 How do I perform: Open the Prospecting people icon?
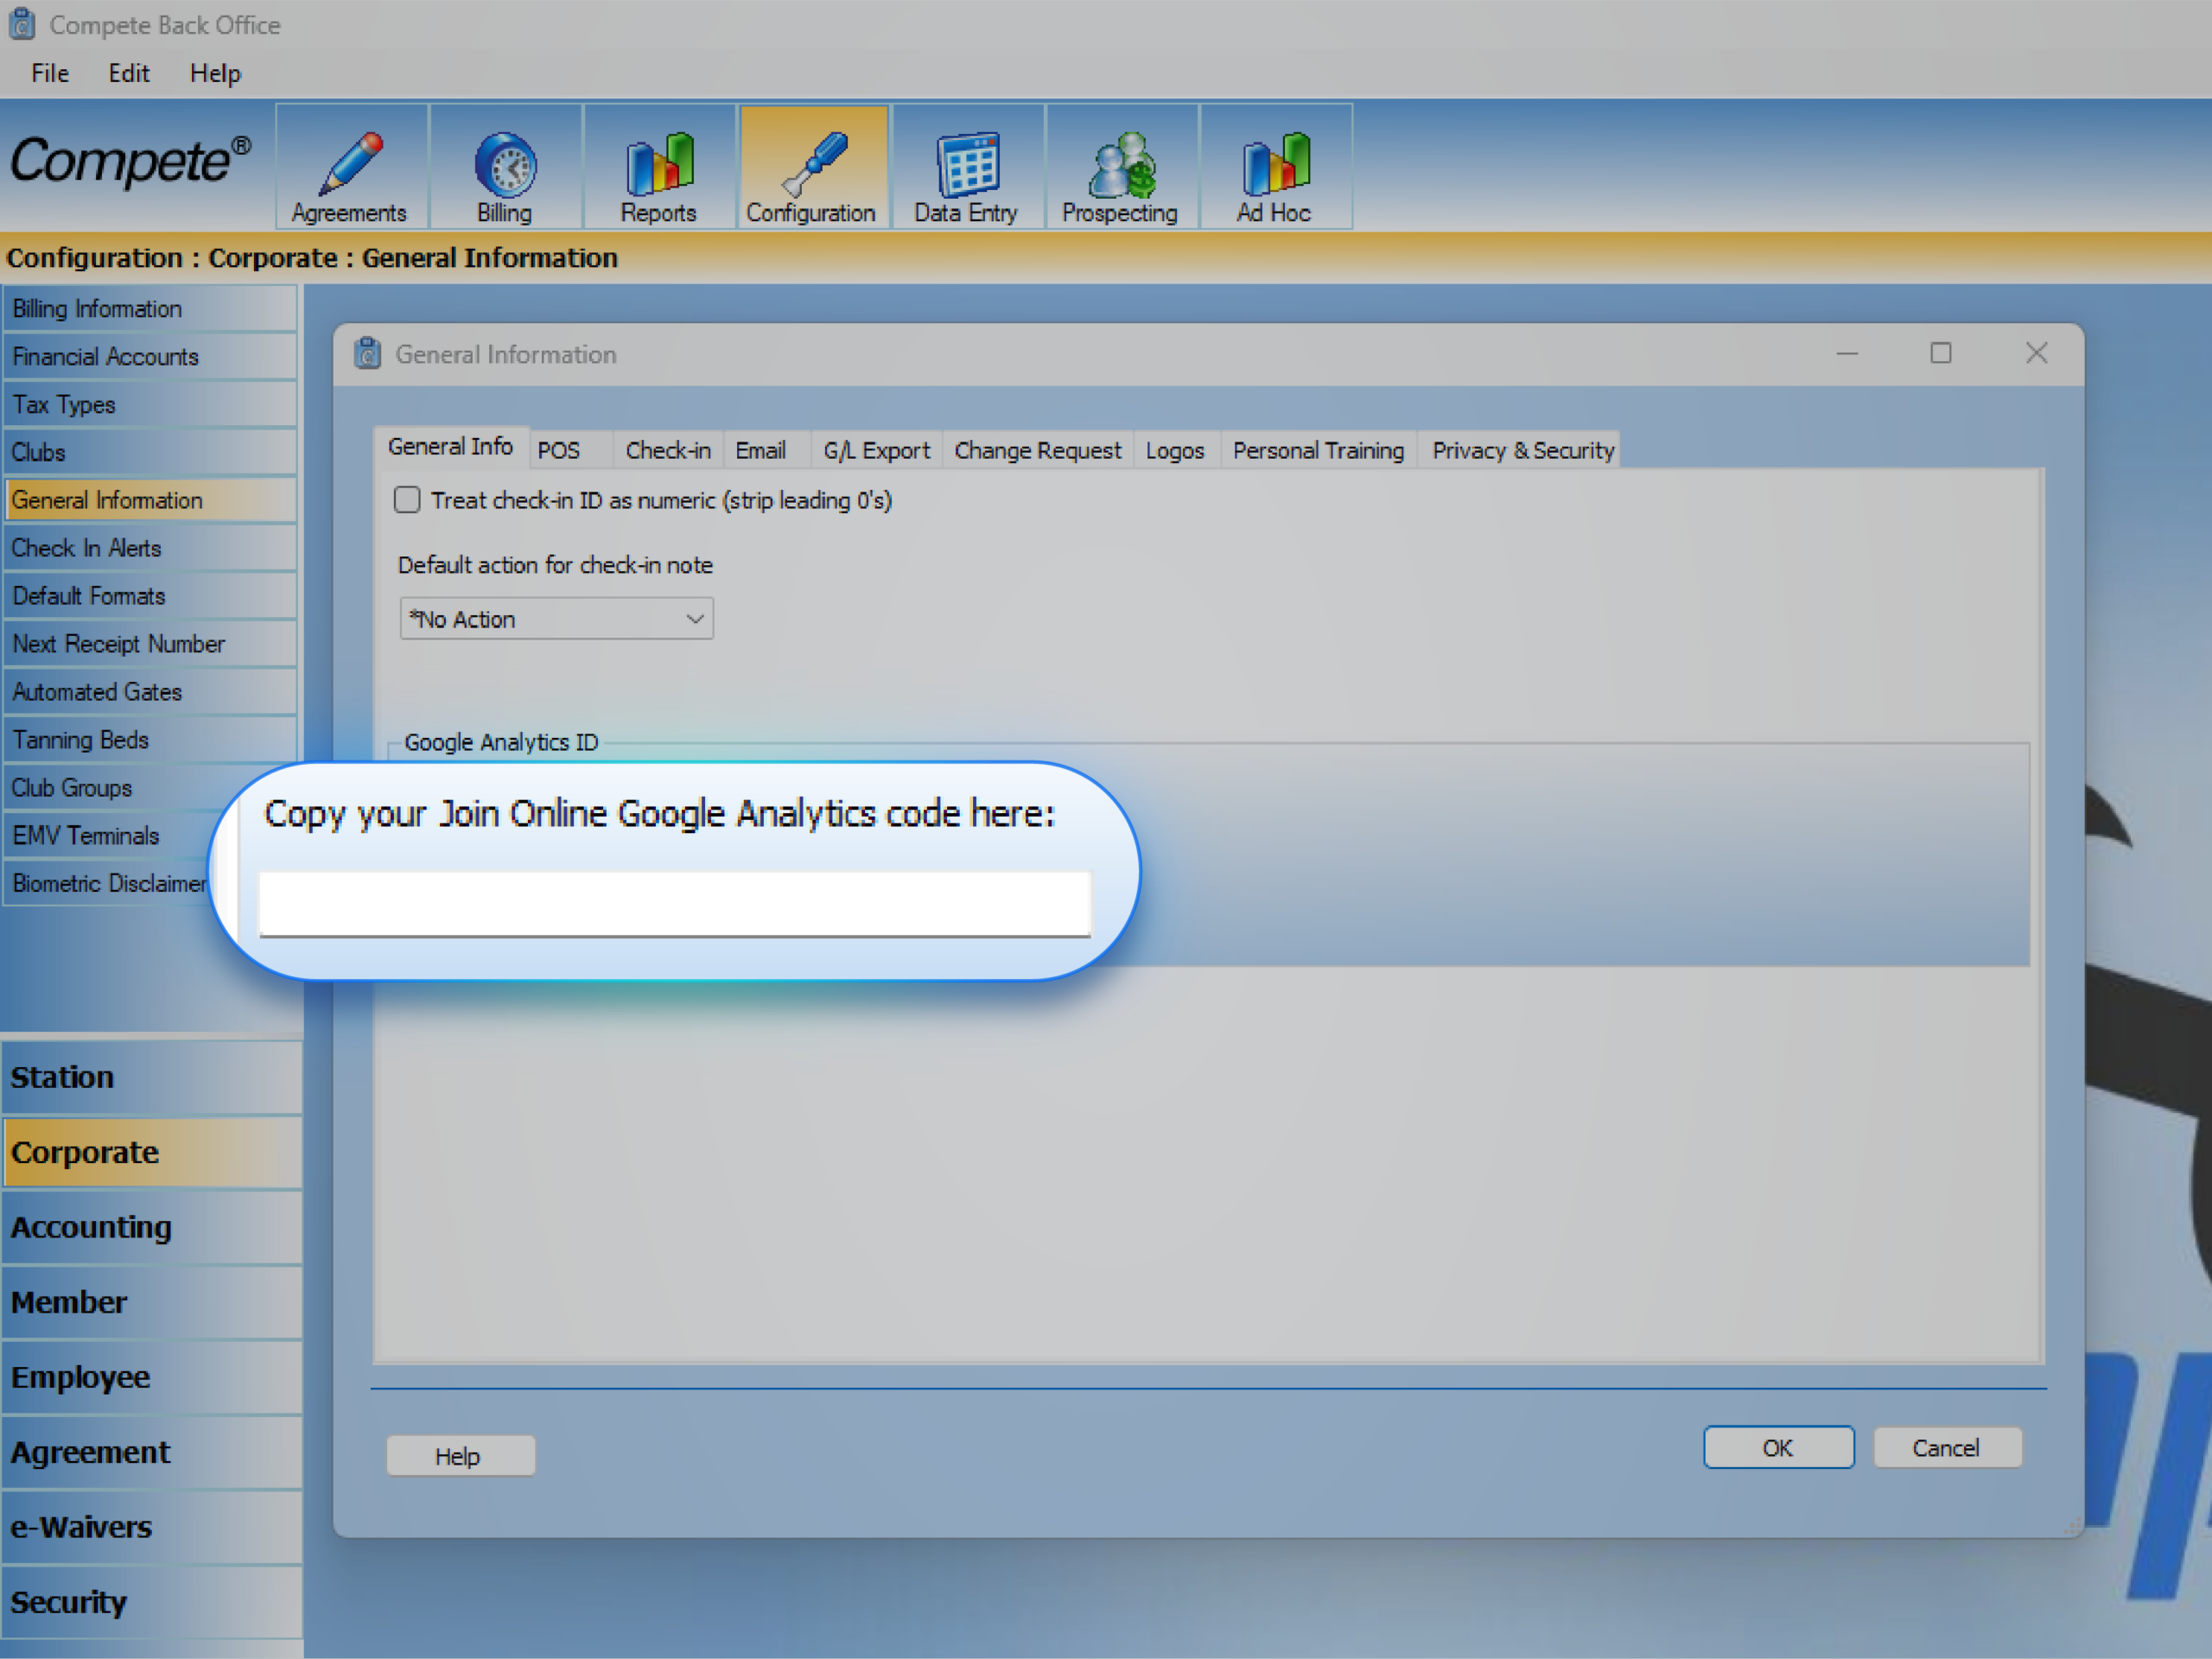coord(1121,167)
